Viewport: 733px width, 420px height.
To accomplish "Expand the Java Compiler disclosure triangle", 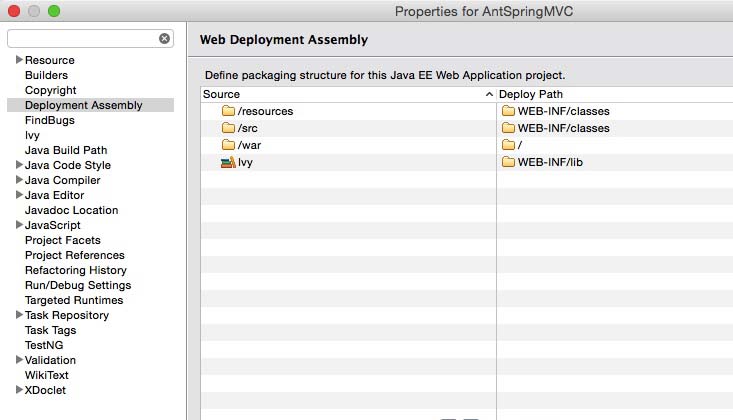I will pos(19,180).
